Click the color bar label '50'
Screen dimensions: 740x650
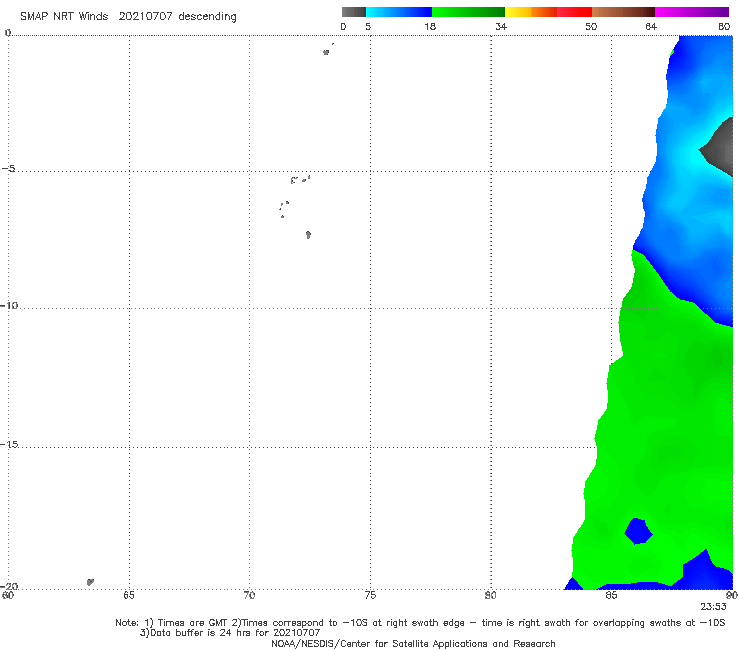[591, 26]
